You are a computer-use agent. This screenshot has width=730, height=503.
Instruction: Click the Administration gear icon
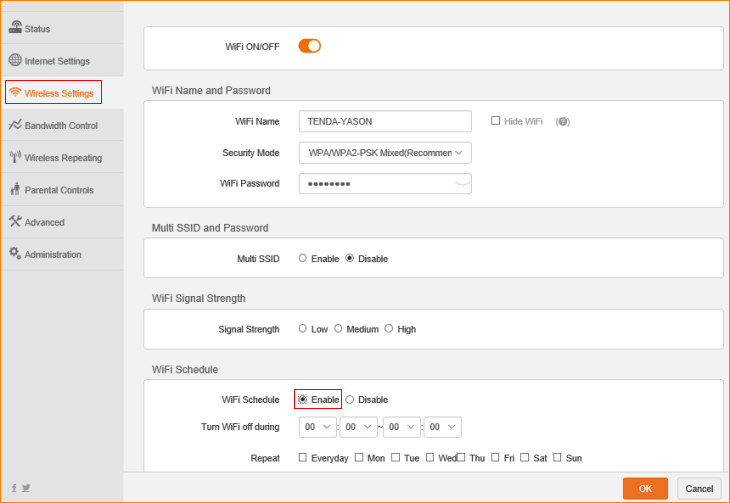click(x=15, y=253)
